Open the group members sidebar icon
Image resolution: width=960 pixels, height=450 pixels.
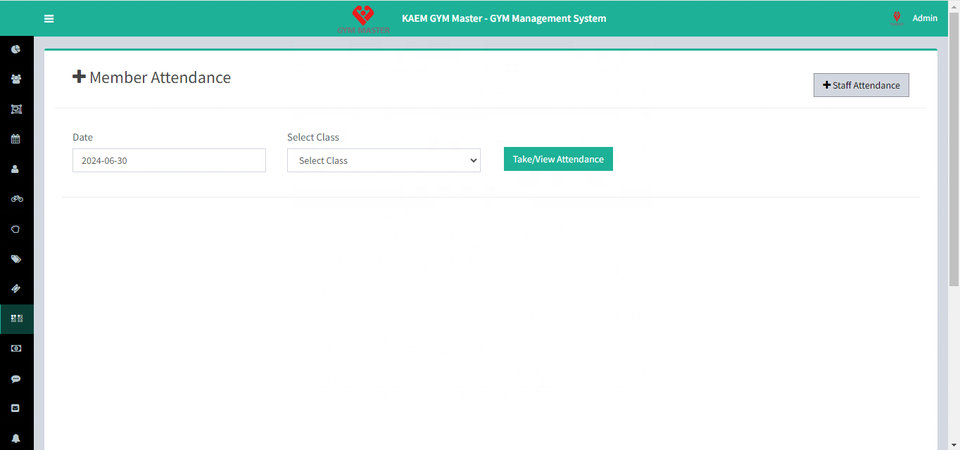click(x=16, y=79)
